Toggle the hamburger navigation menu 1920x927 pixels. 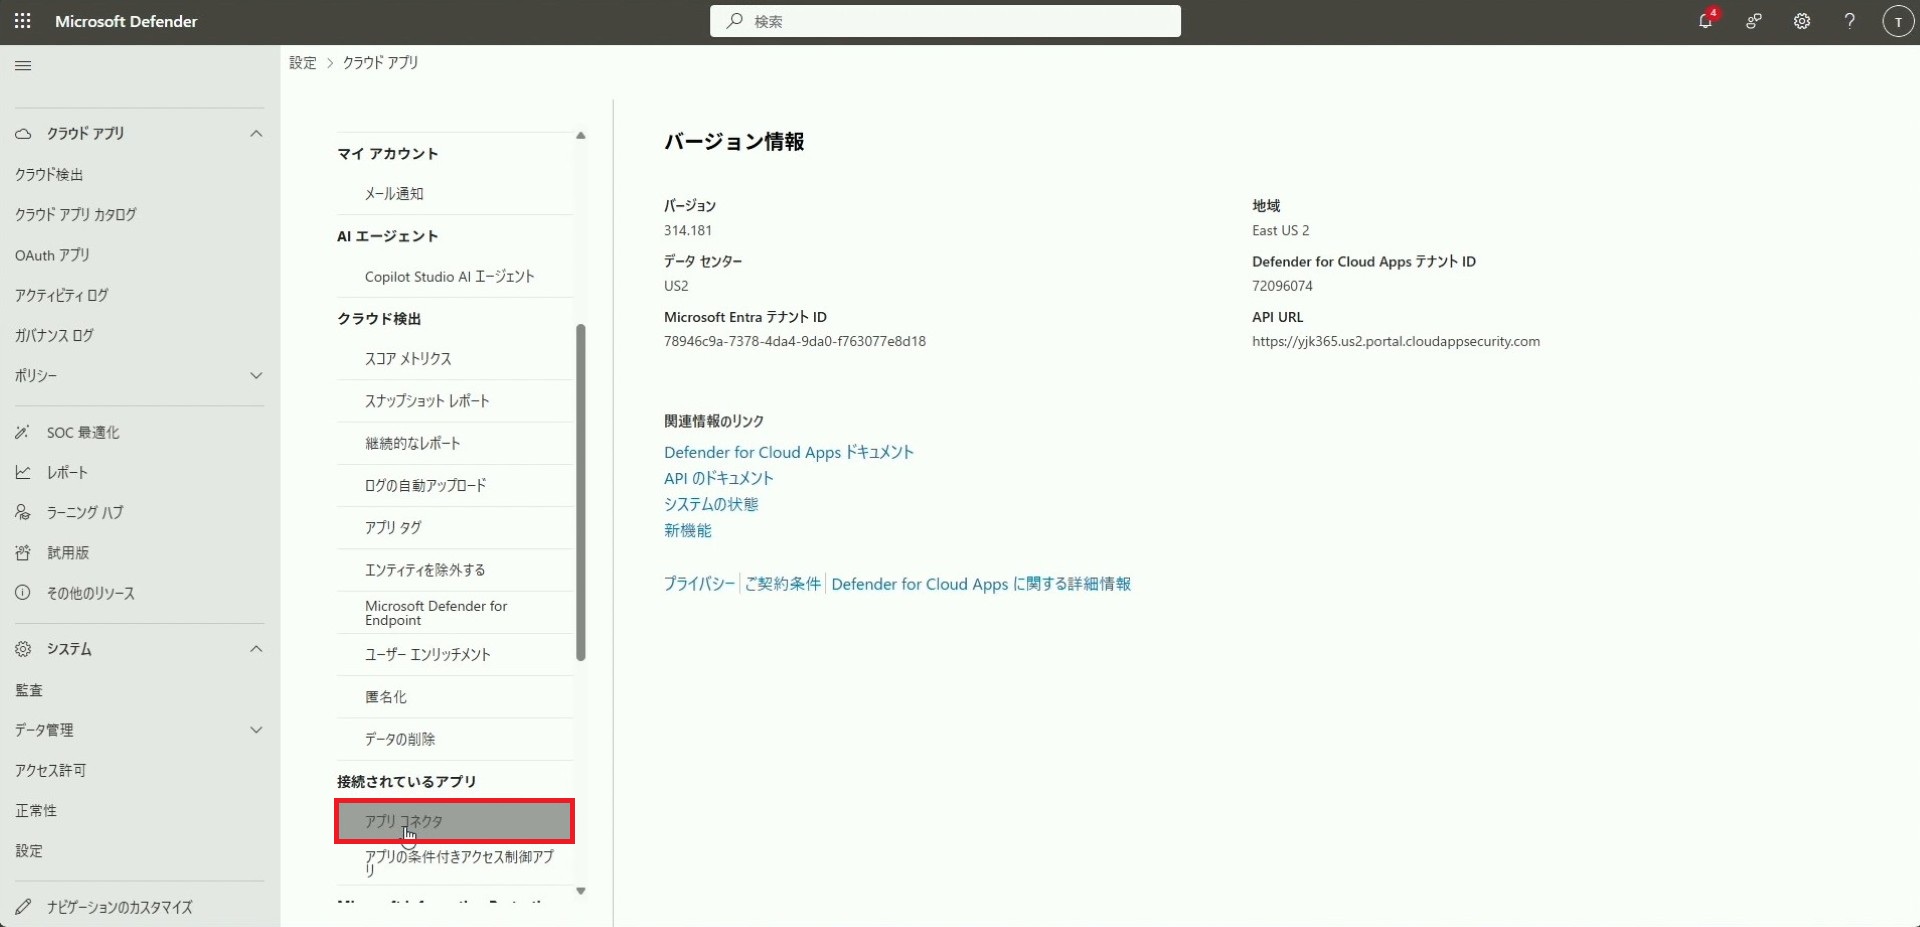pos(23,66)
